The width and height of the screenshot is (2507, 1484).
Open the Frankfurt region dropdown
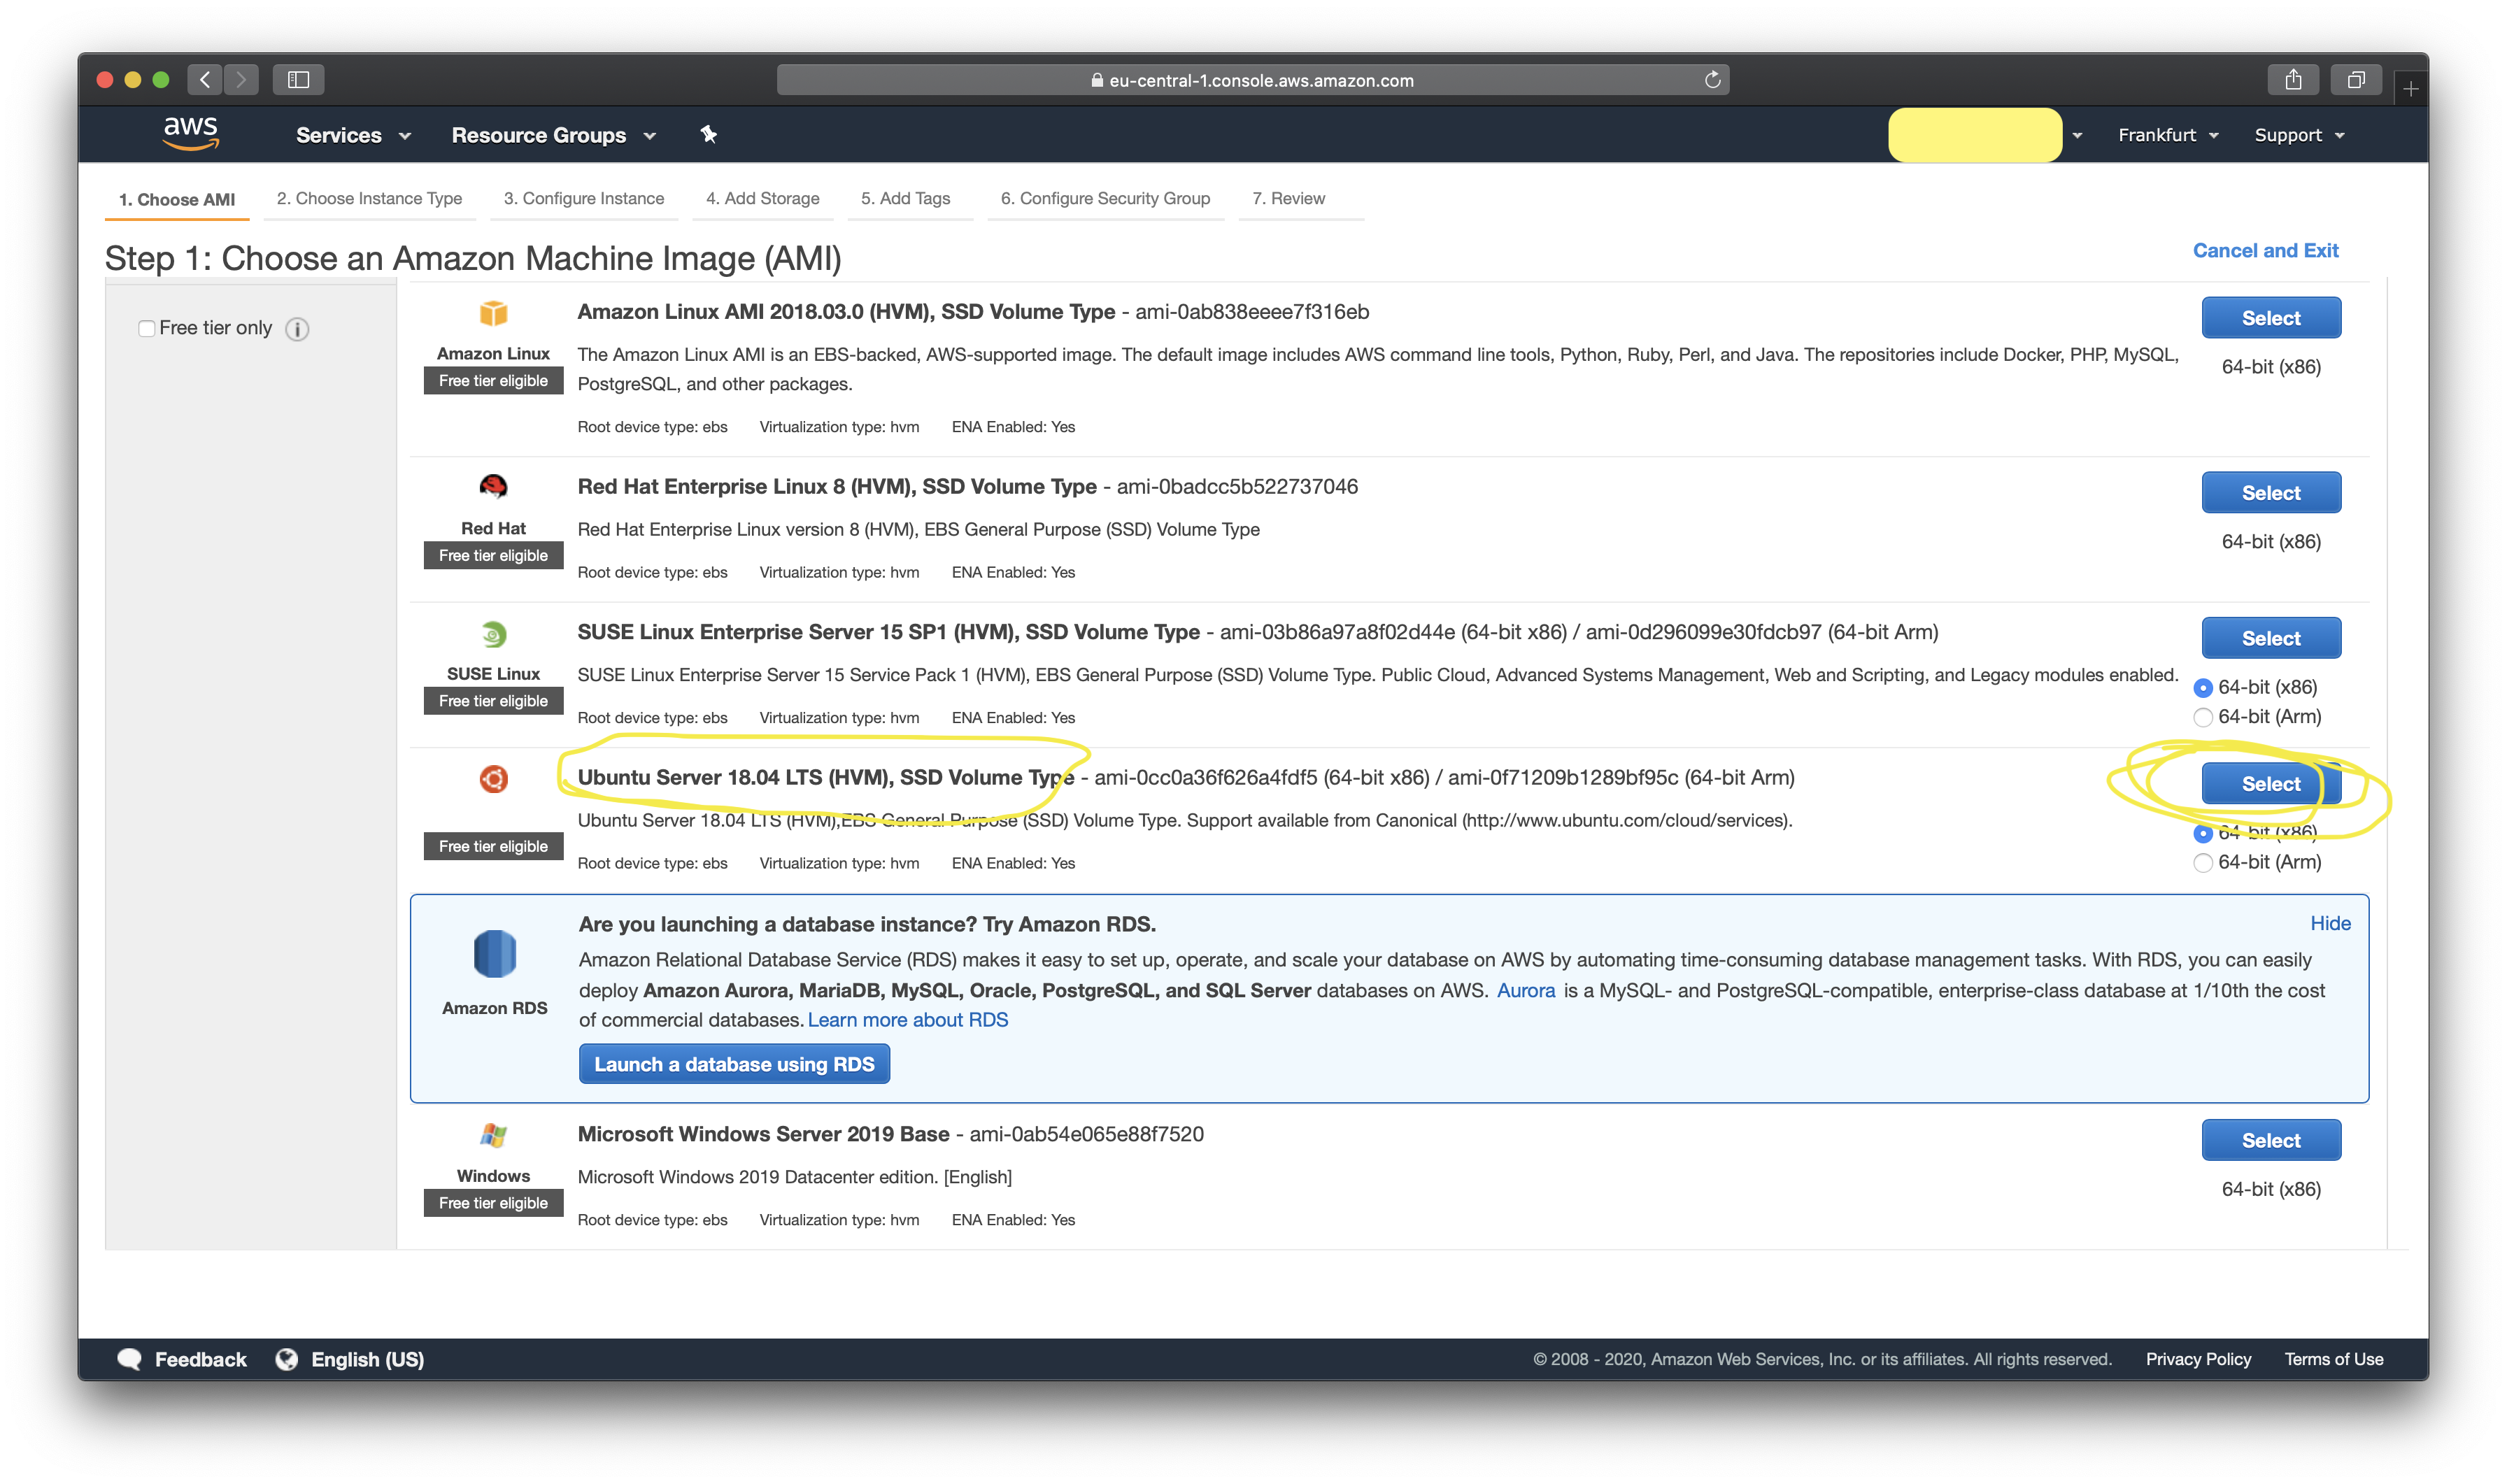coord(2168,135)
